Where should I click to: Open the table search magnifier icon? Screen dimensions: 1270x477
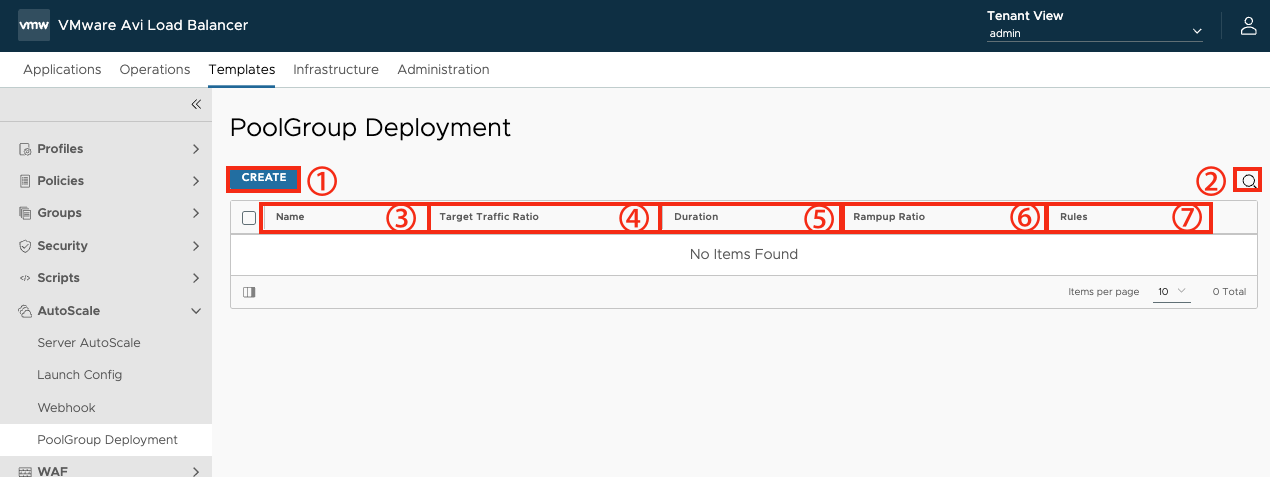click(x=1248, y=181)
